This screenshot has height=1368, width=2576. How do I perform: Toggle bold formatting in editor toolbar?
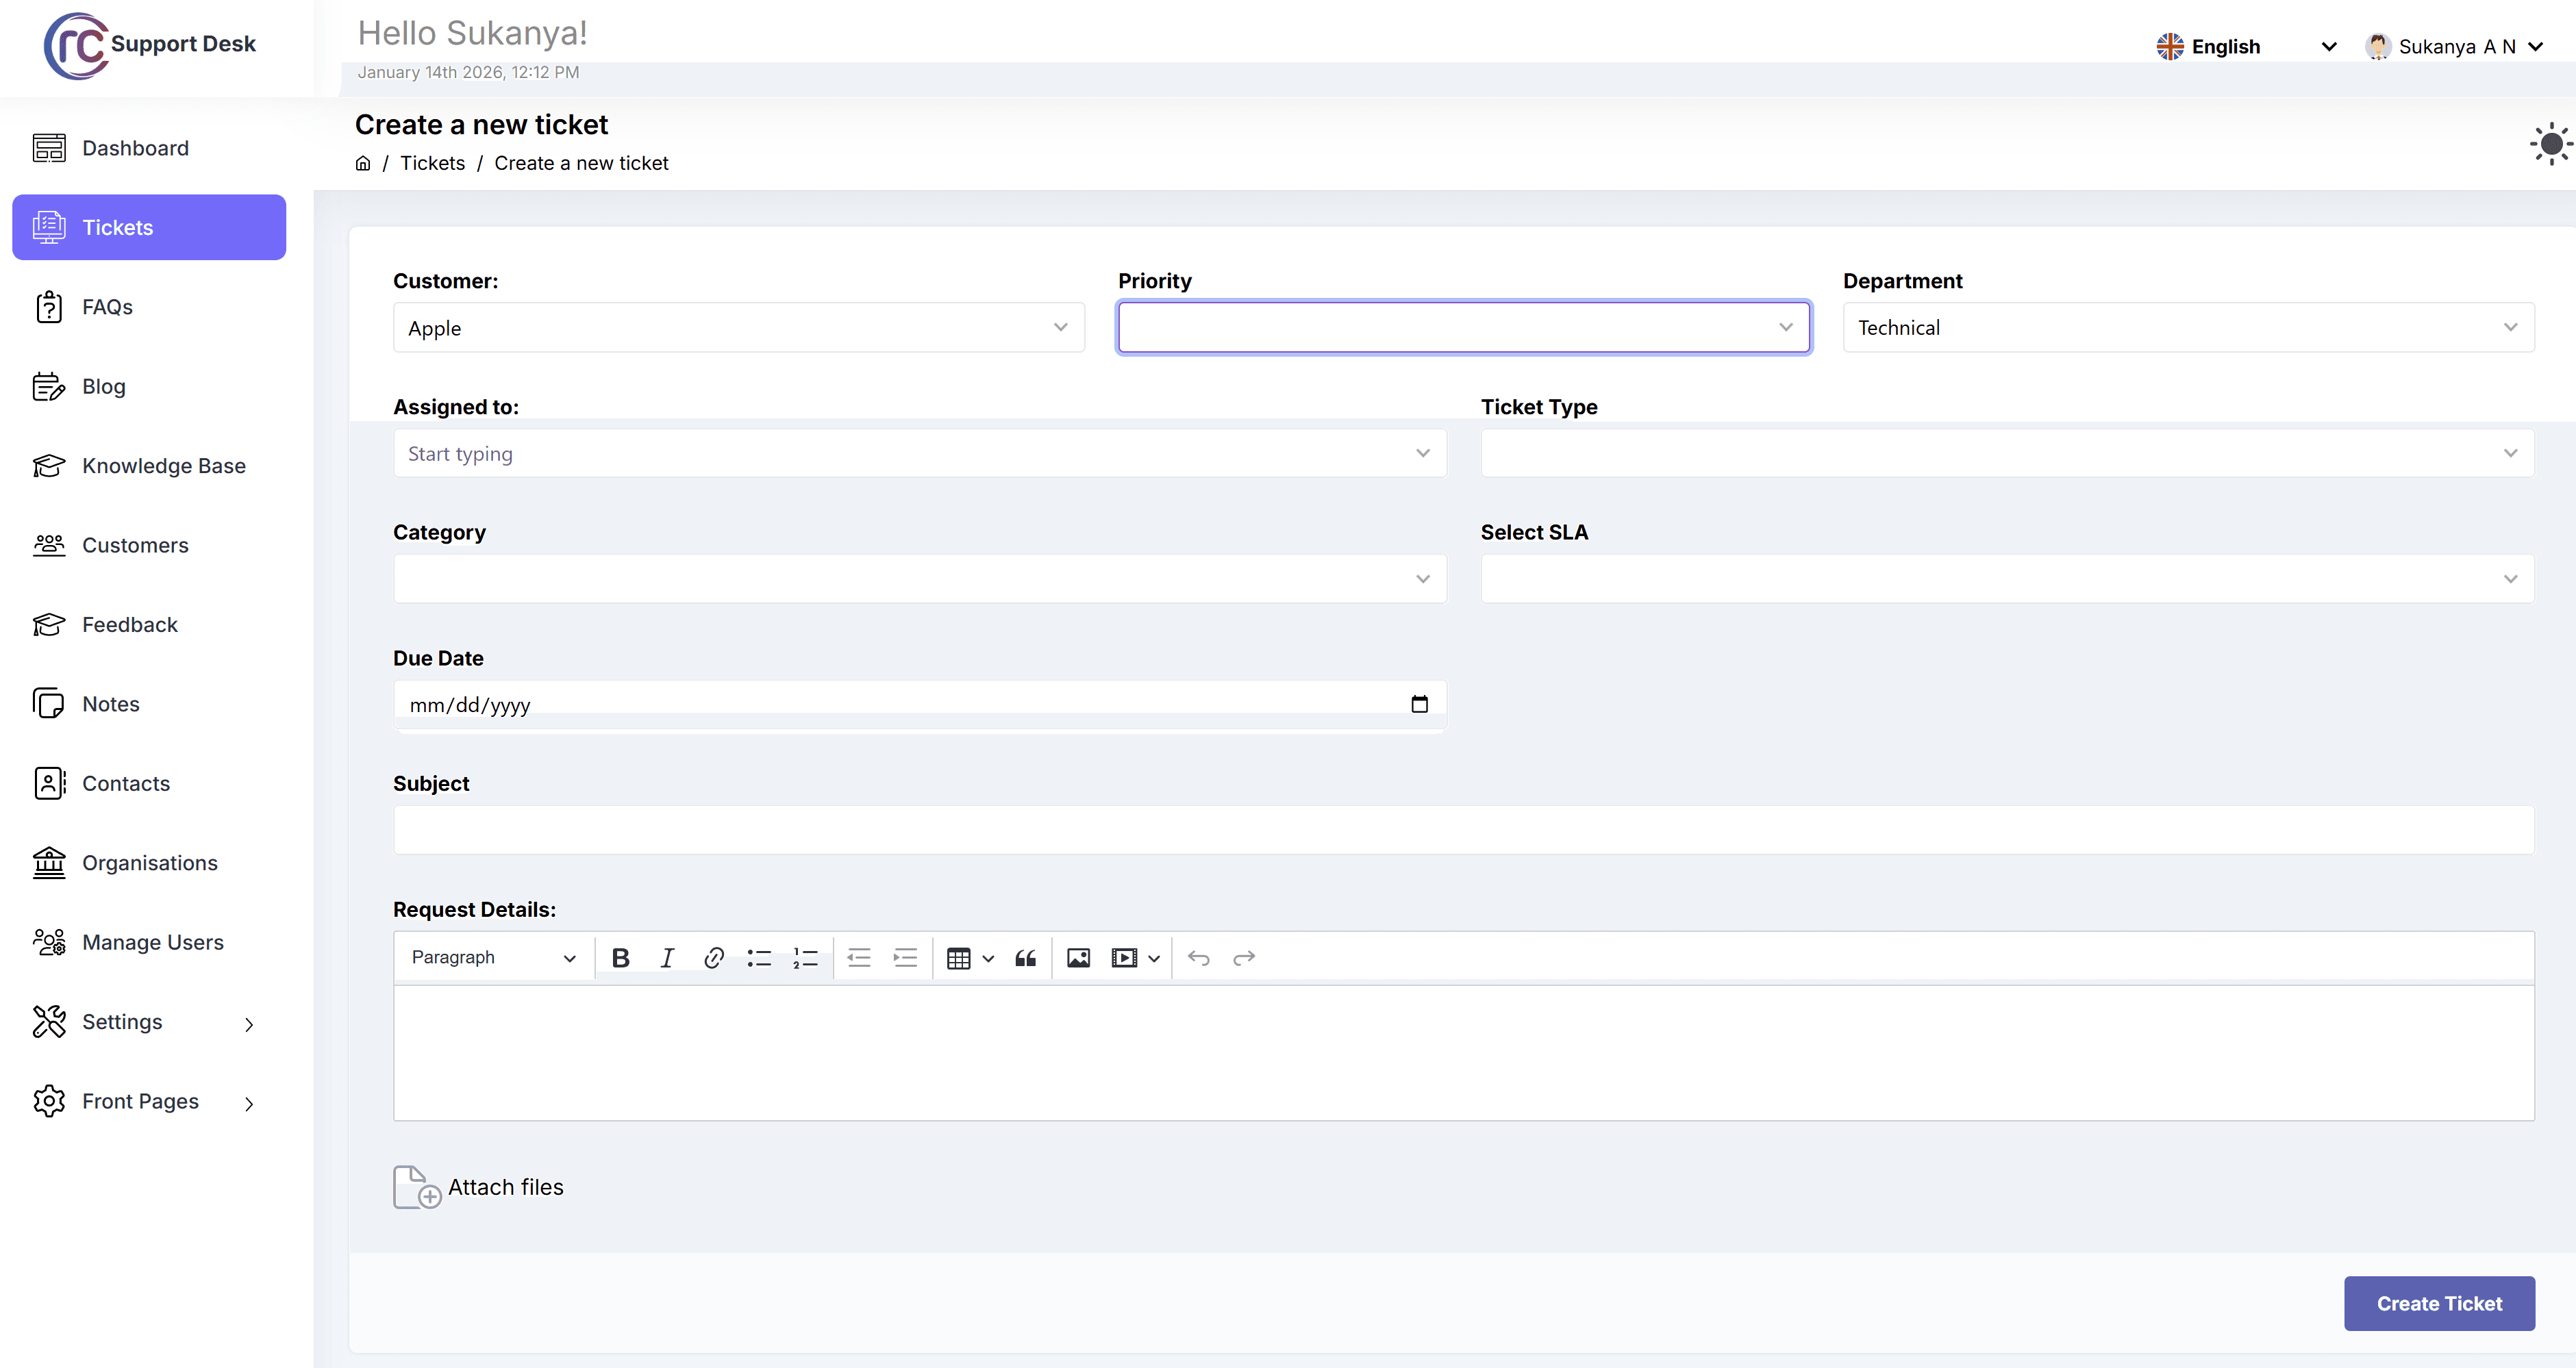[x=620, y=958]
